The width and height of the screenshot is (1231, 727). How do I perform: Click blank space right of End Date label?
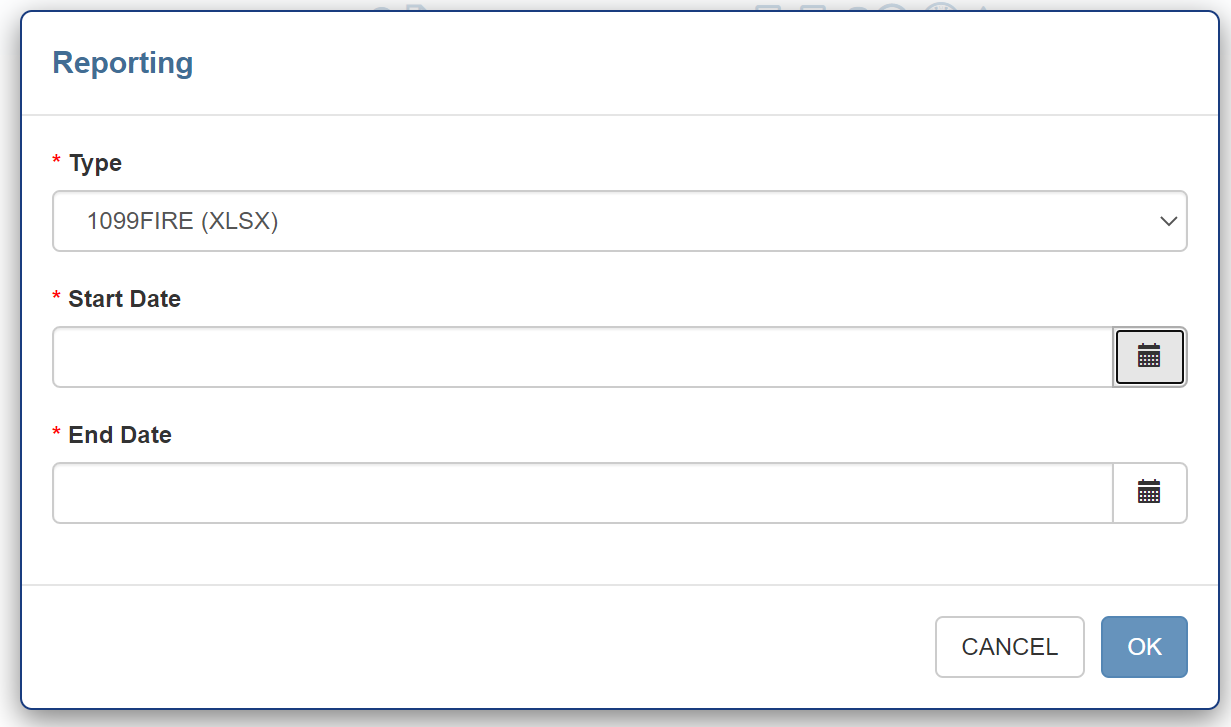[x=600, y=435]
